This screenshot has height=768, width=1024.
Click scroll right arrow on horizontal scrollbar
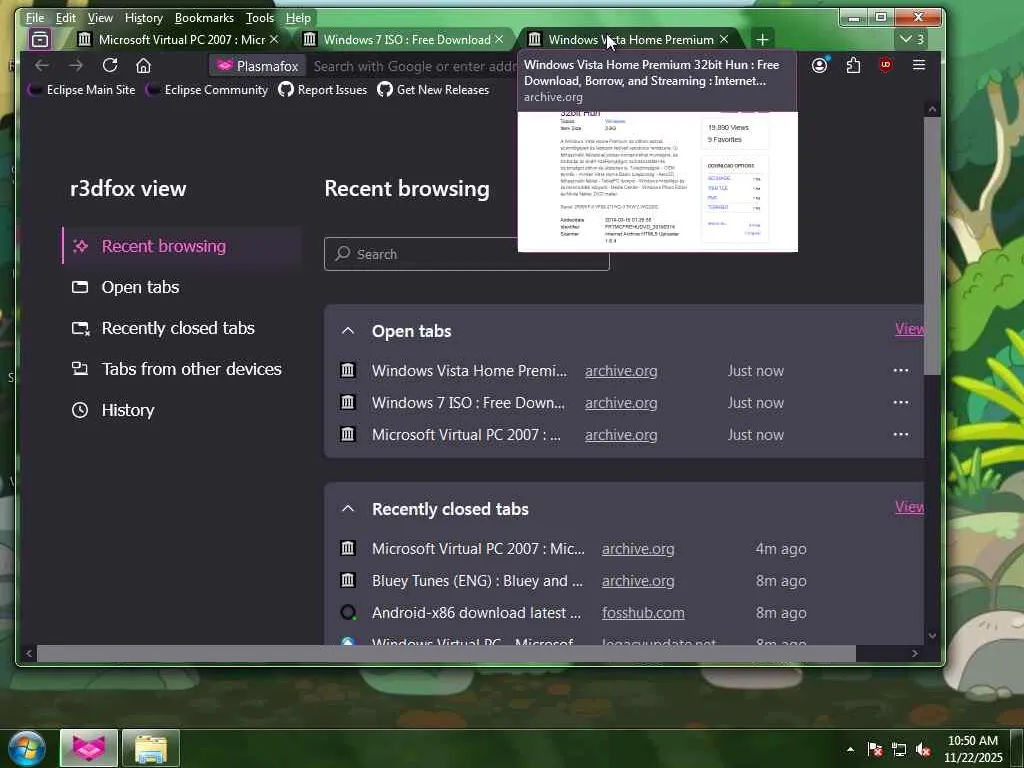(x=914, y=653)
